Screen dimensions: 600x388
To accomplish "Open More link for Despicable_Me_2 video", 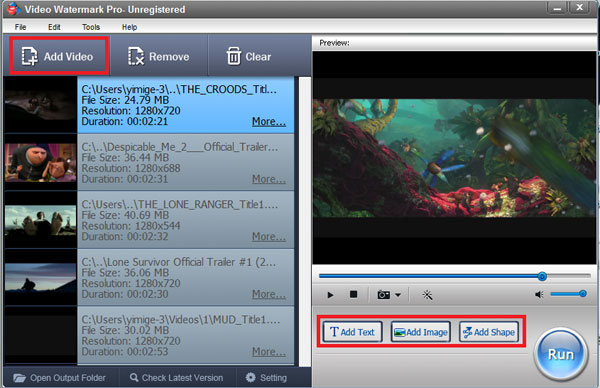I will point(269,179).
